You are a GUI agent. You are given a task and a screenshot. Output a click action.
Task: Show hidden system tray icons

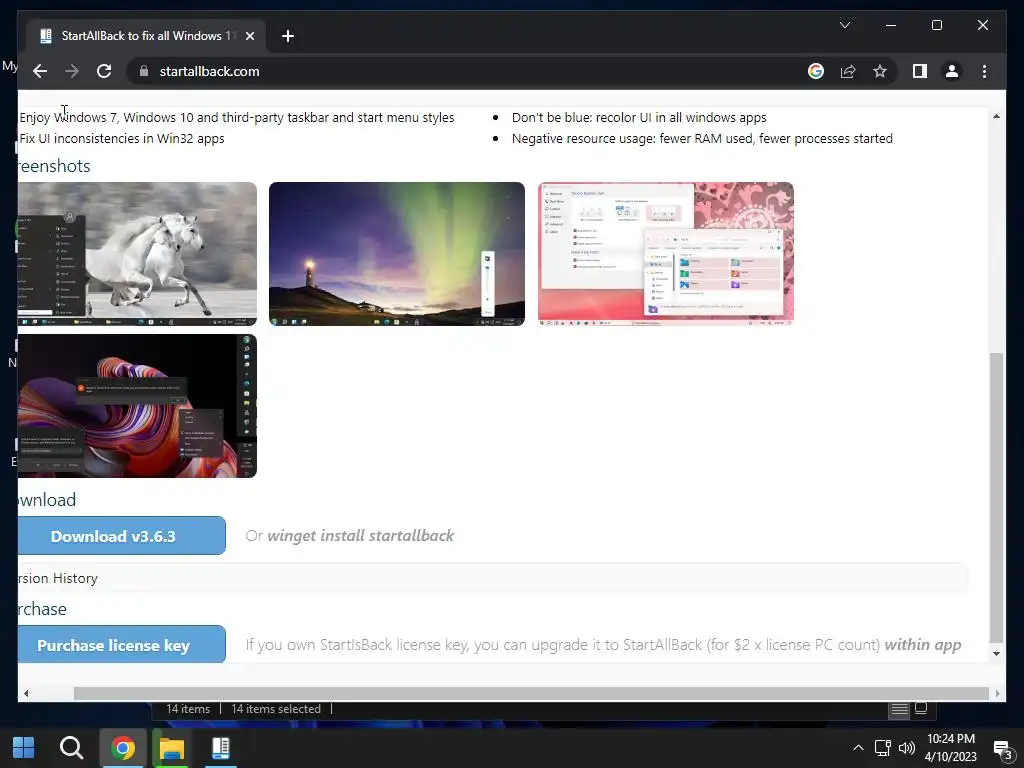(858, 748)
